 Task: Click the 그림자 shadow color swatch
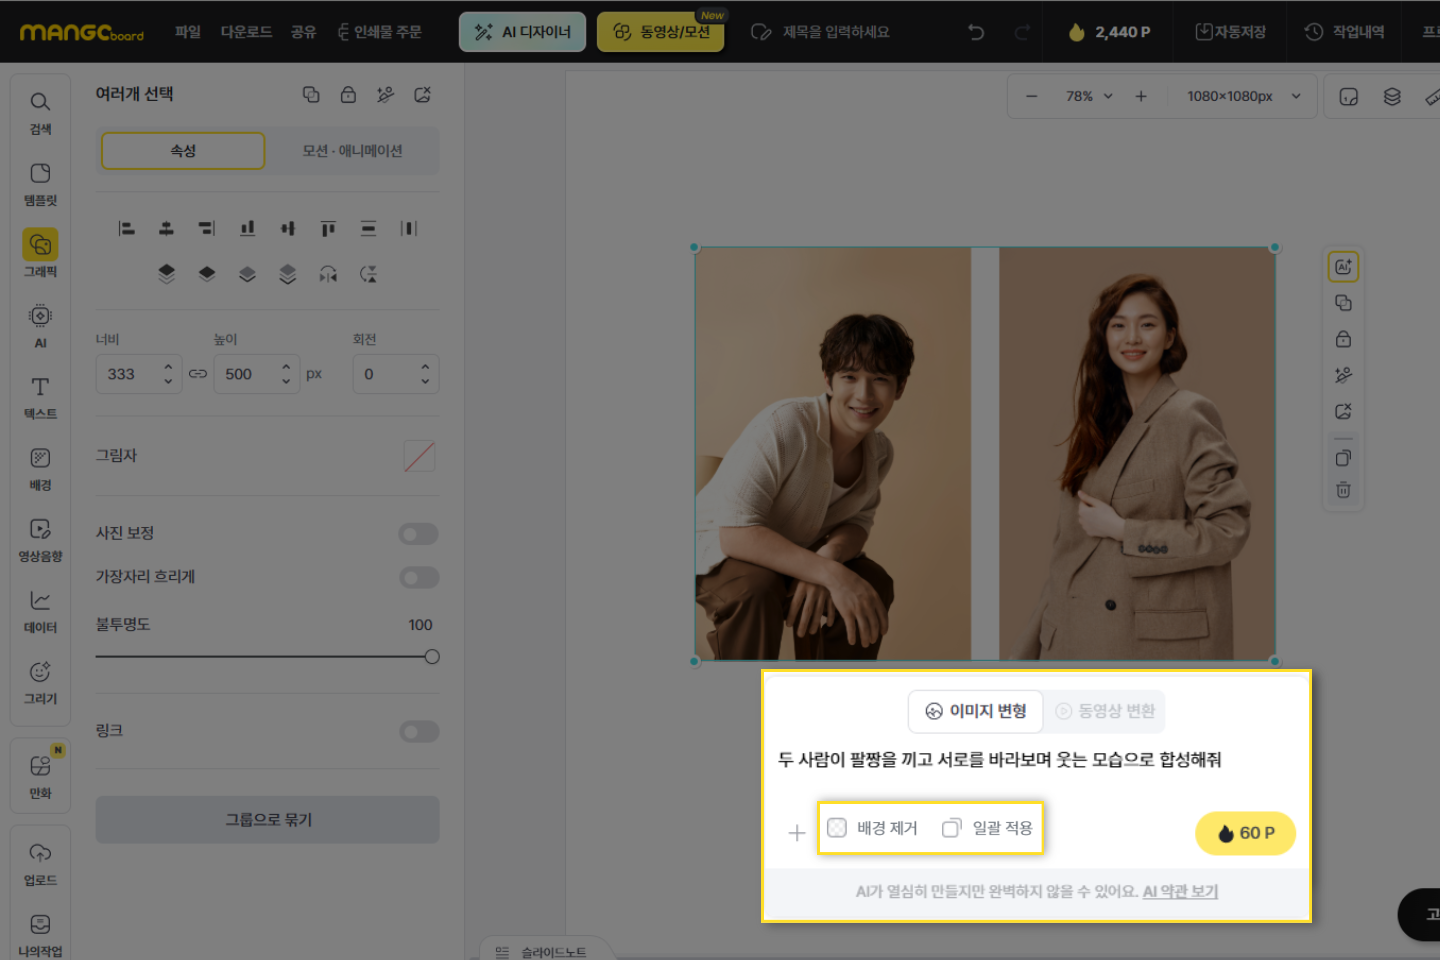click(419, 456)
